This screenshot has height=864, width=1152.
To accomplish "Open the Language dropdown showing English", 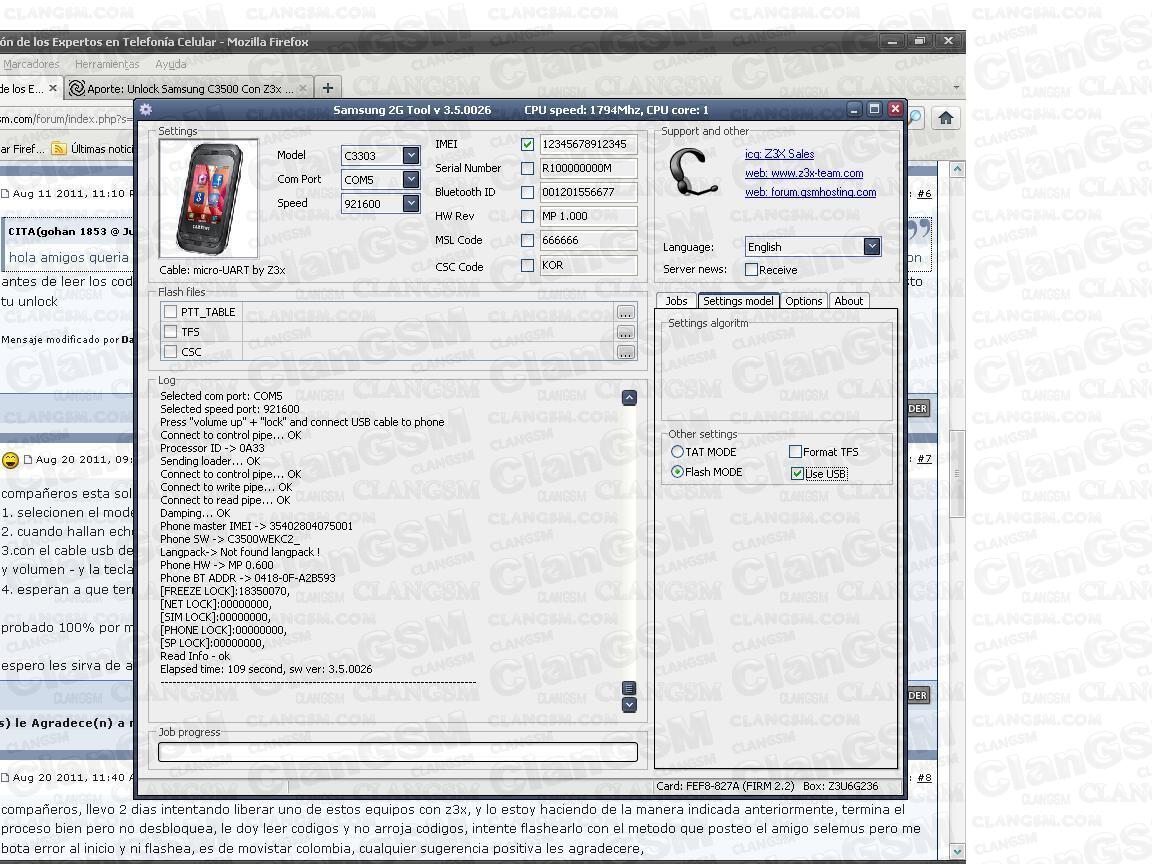I will (872, 247).
